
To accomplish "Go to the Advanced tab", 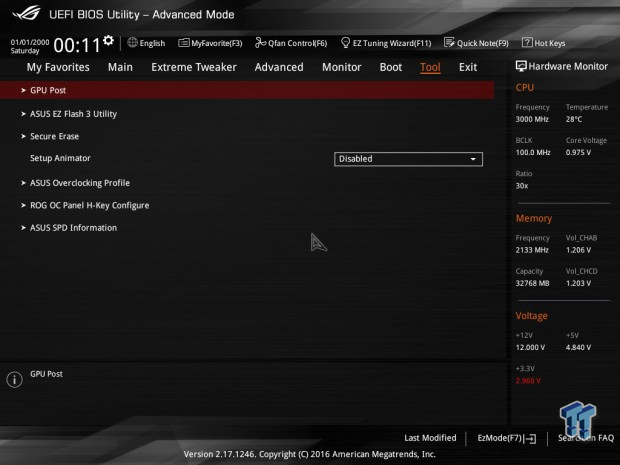I will [x=279, y=67].
